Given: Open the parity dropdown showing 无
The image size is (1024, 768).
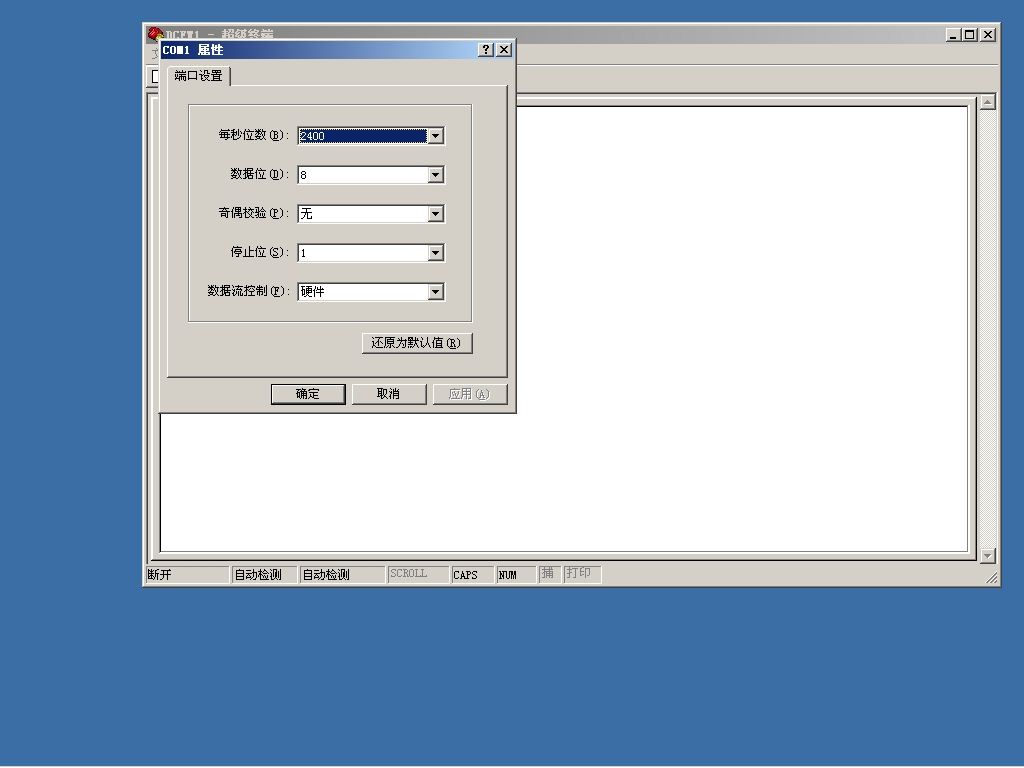Looking at the screenshot, I should (x=436, y=214).
